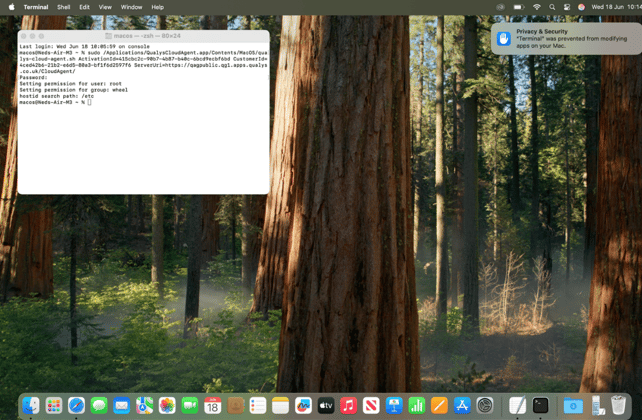Click the 'Password:' line in Terminal
642x420 pixels.
pyautogui.click(x=33, y=77)
